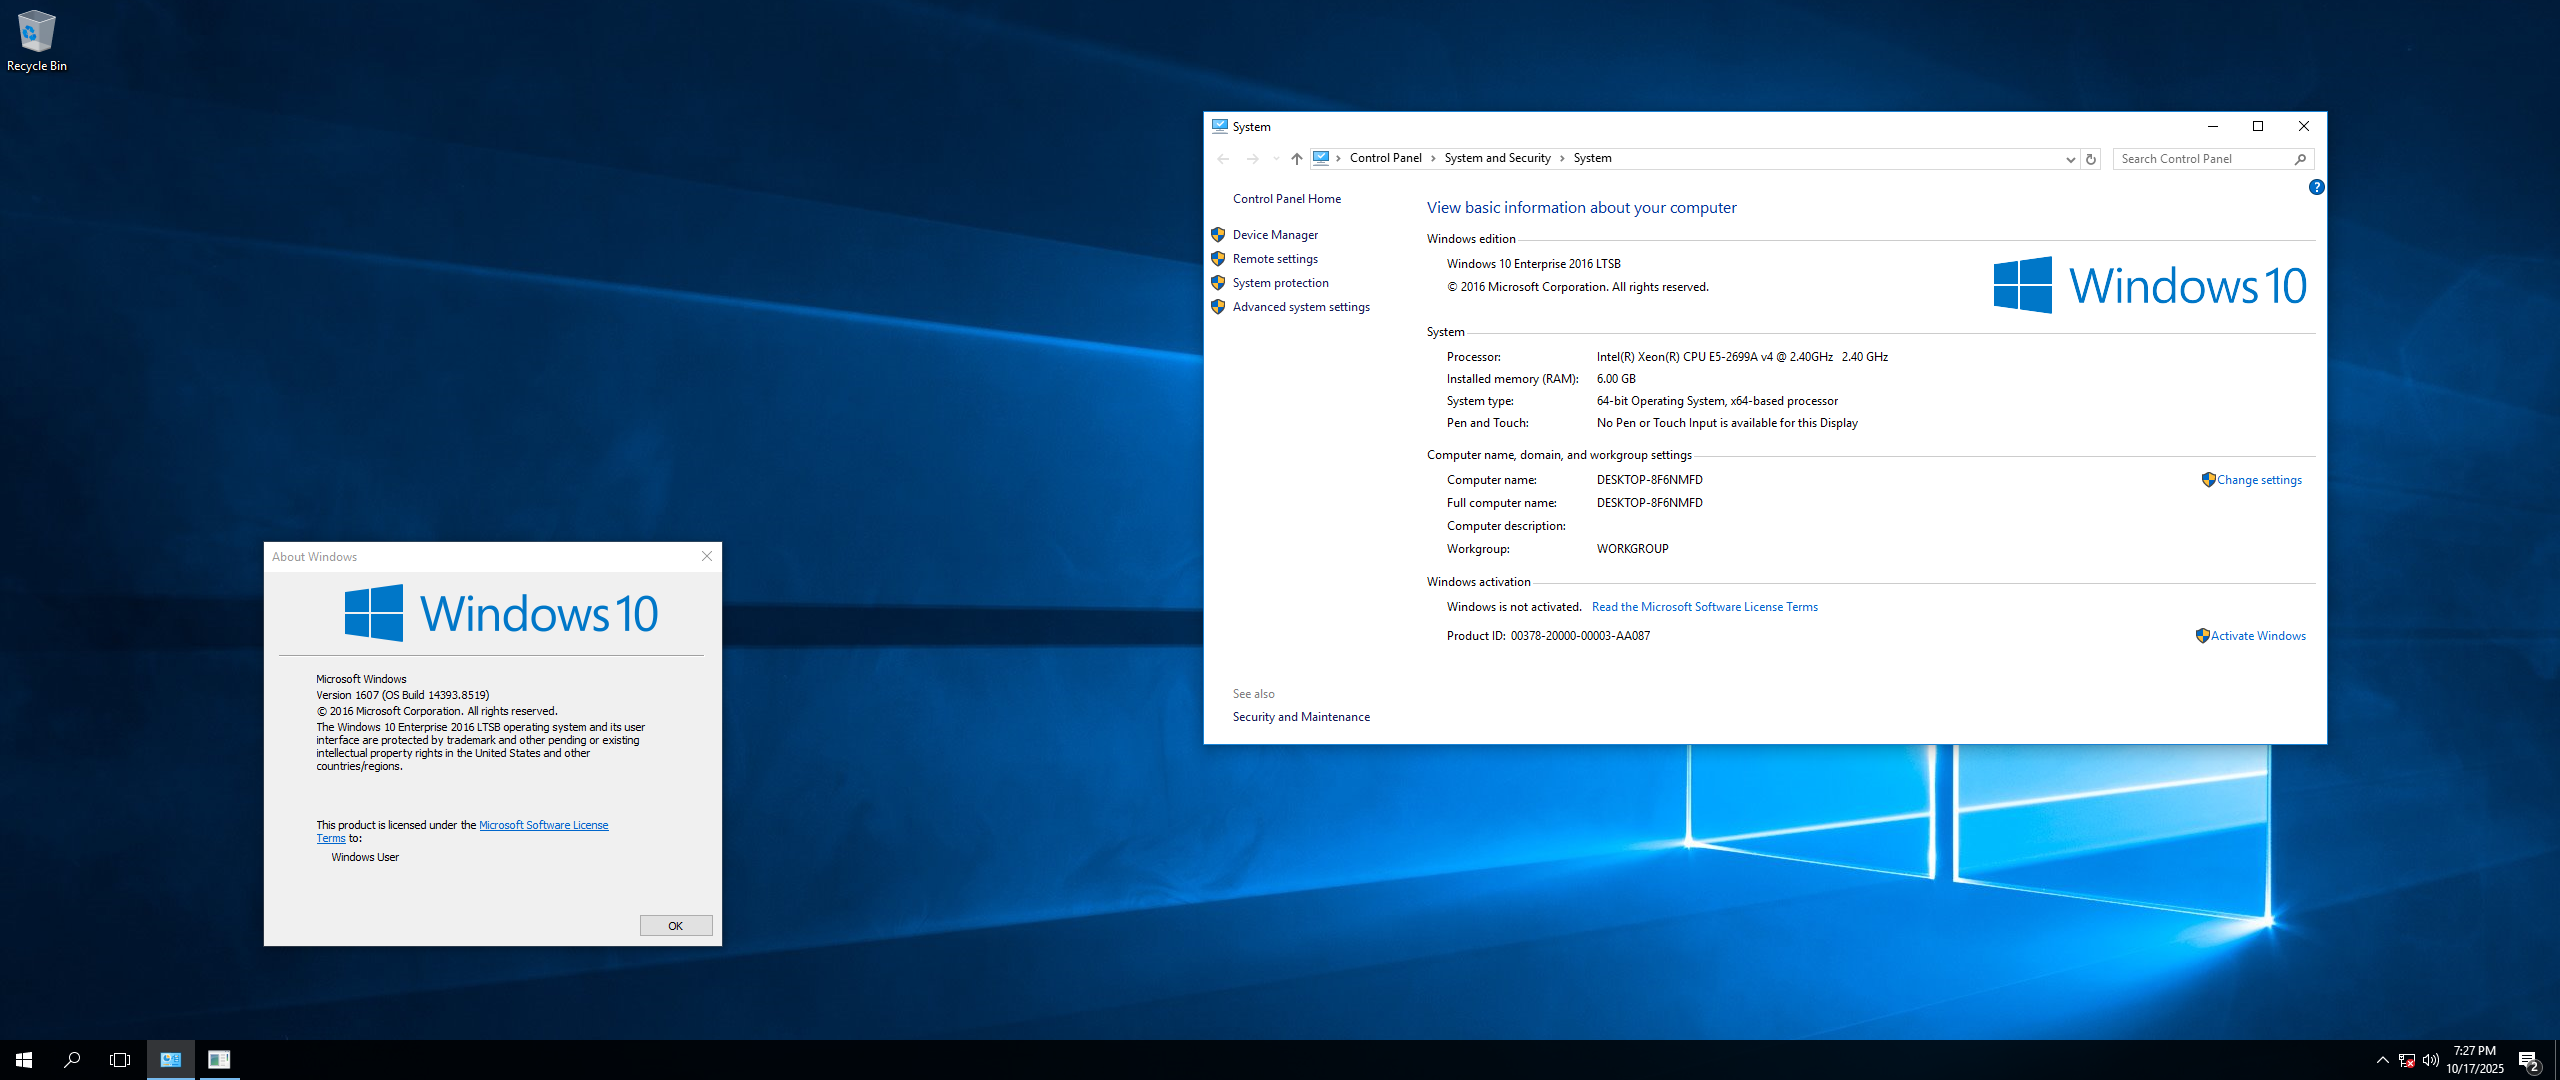Open recent locations dropdown arrow
Screen dimensions: 2560x1080
click(x=1275, y=159)
